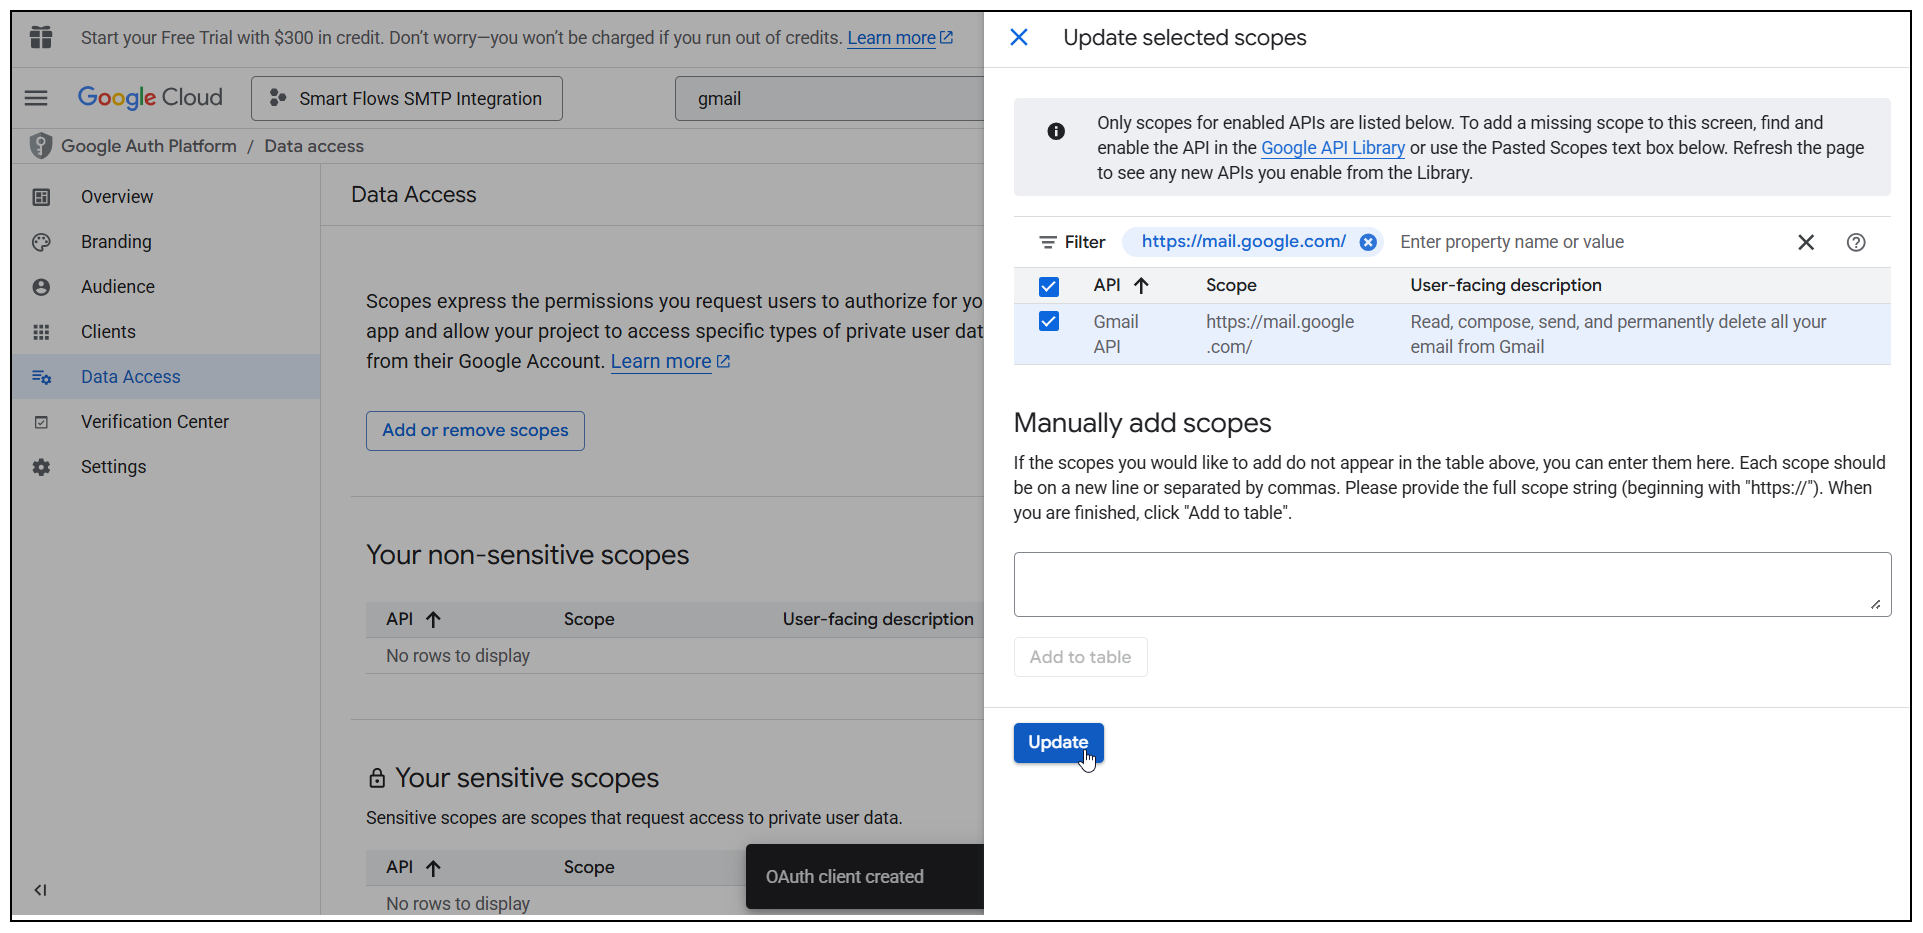Click Learn more in the free trial banner

891,38
